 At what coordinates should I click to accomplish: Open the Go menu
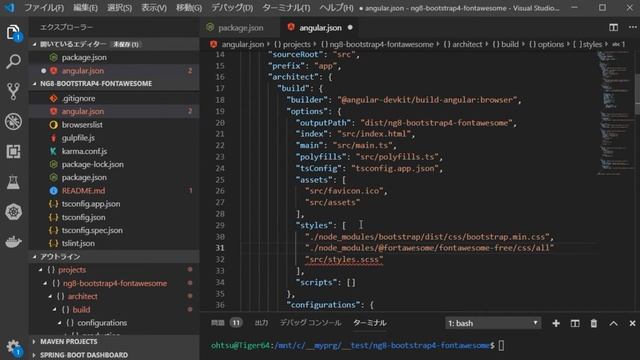click(189, 8)
